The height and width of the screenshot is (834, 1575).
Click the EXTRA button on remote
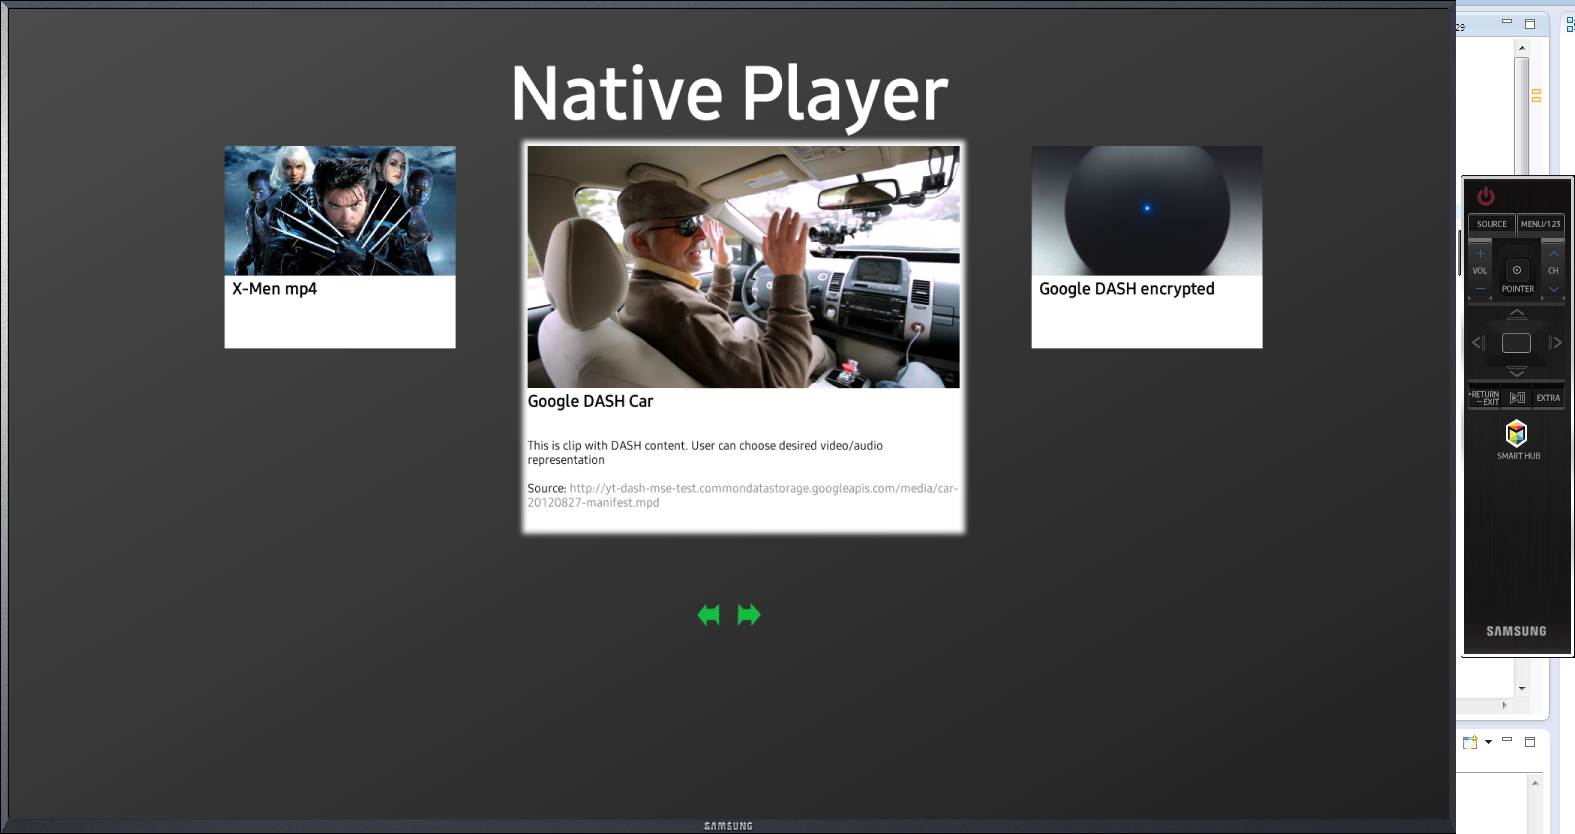1549,398
